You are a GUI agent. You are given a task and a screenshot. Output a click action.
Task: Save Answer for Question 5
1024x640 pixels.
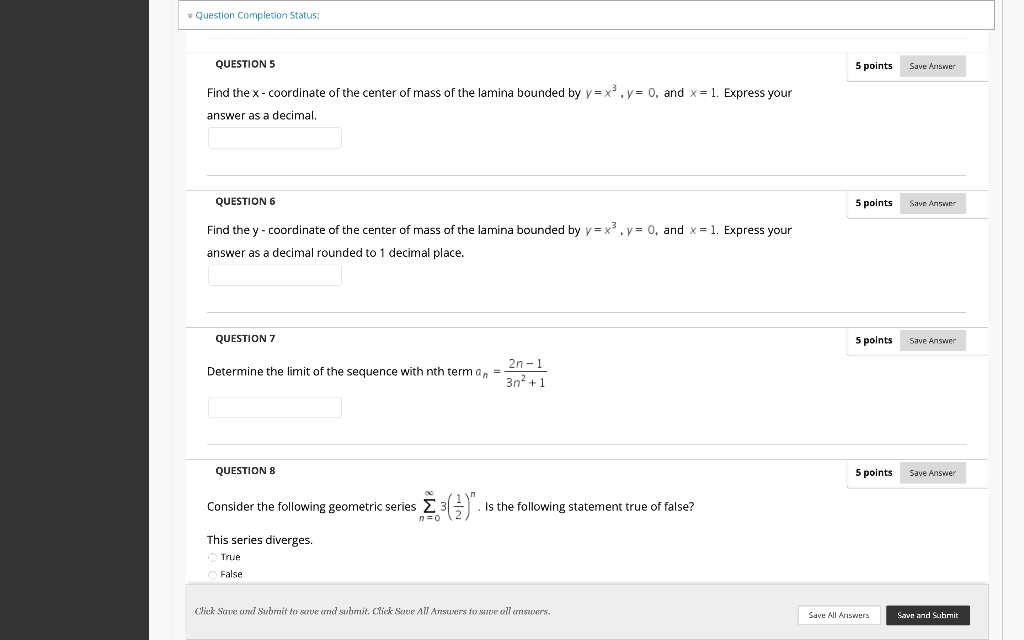932,65
